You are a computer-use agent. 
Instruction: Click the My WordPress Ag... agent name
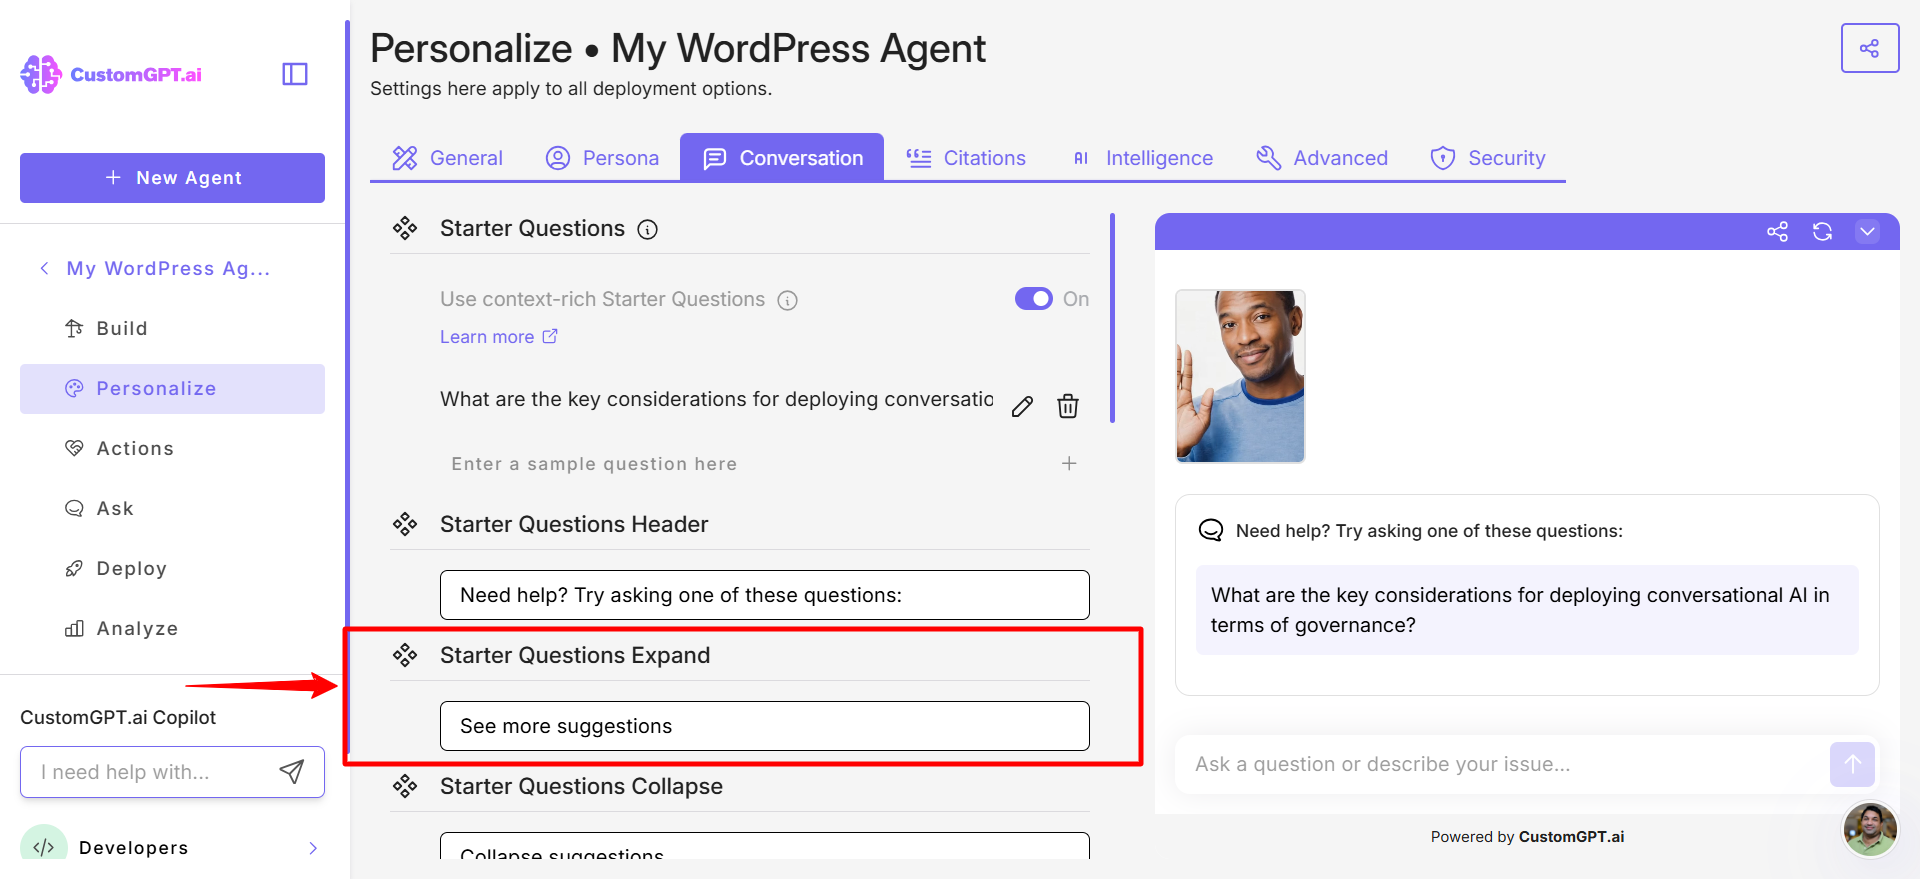(x=168, y=268)
